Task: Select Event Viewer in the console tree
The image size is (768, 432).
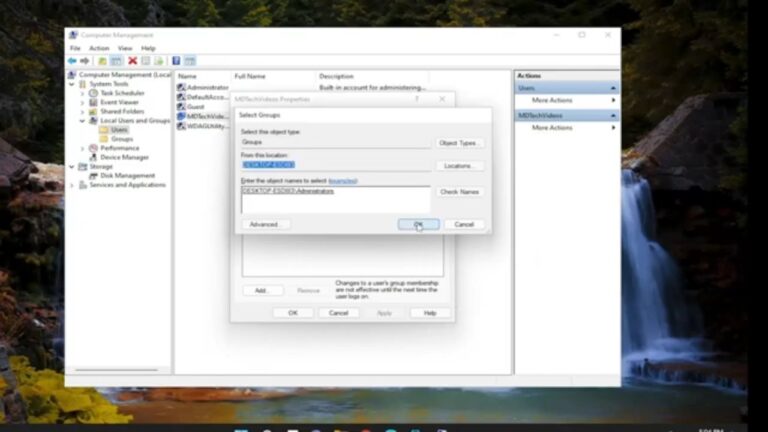Action: pyautogui.click(x=119, y=102)
